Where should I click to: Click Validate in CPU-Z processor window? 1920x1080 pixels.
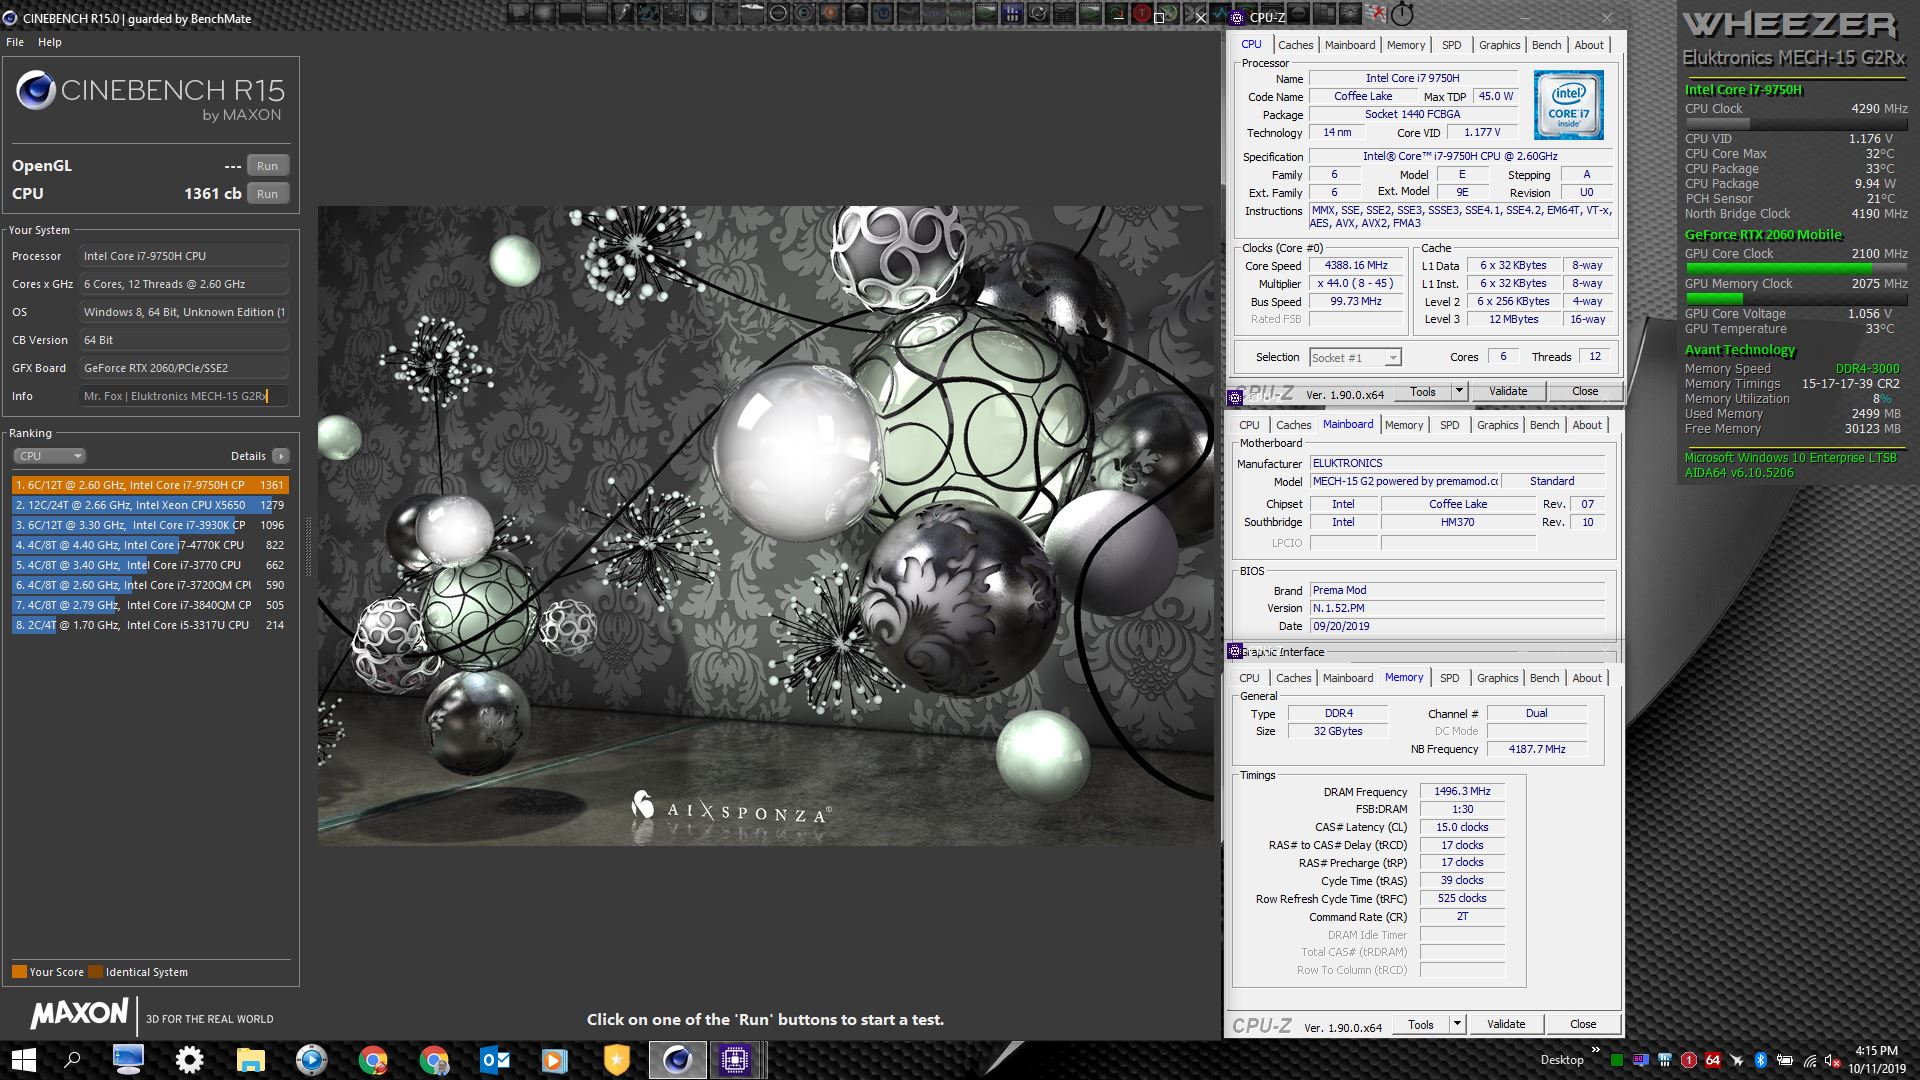pyautogui.click(x=1507, y=391)
